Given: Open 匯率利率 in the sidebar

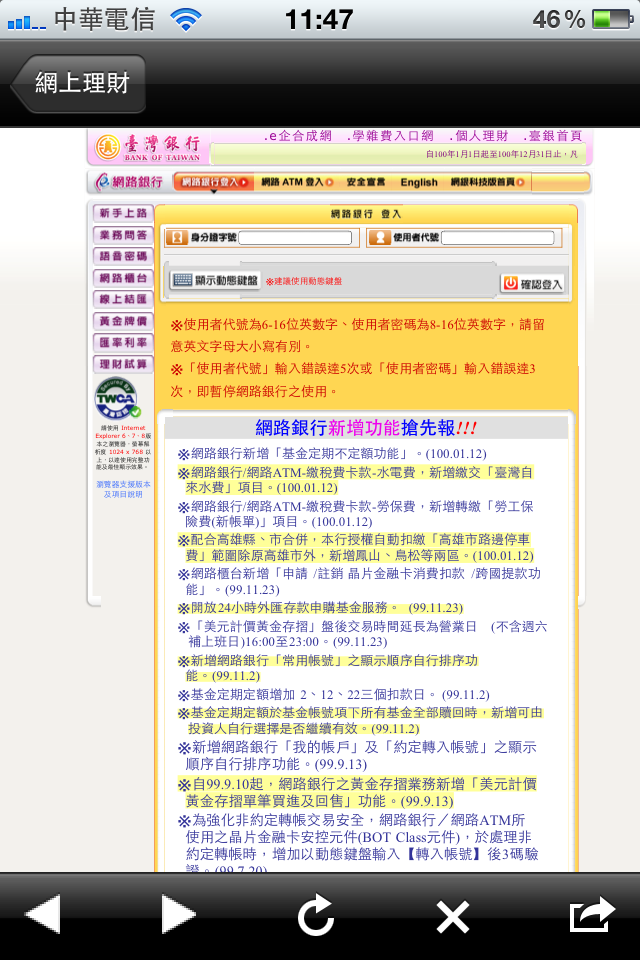Looking at the screenshot, I should 123,342.
